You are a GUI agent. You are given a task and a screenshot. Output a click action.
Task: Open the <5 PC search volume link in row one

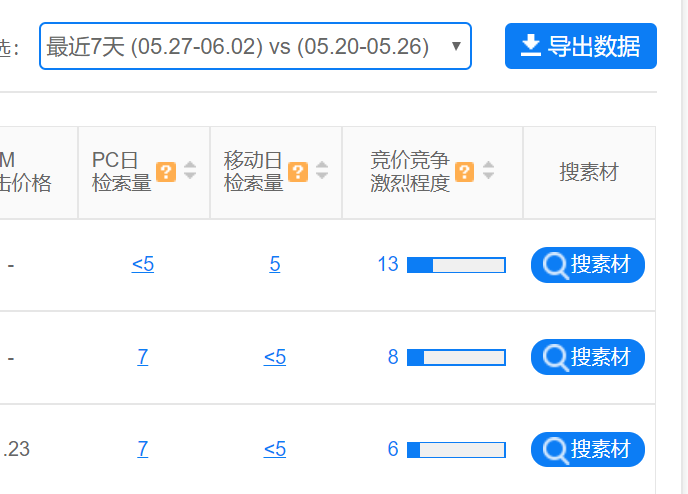[143, 265]
